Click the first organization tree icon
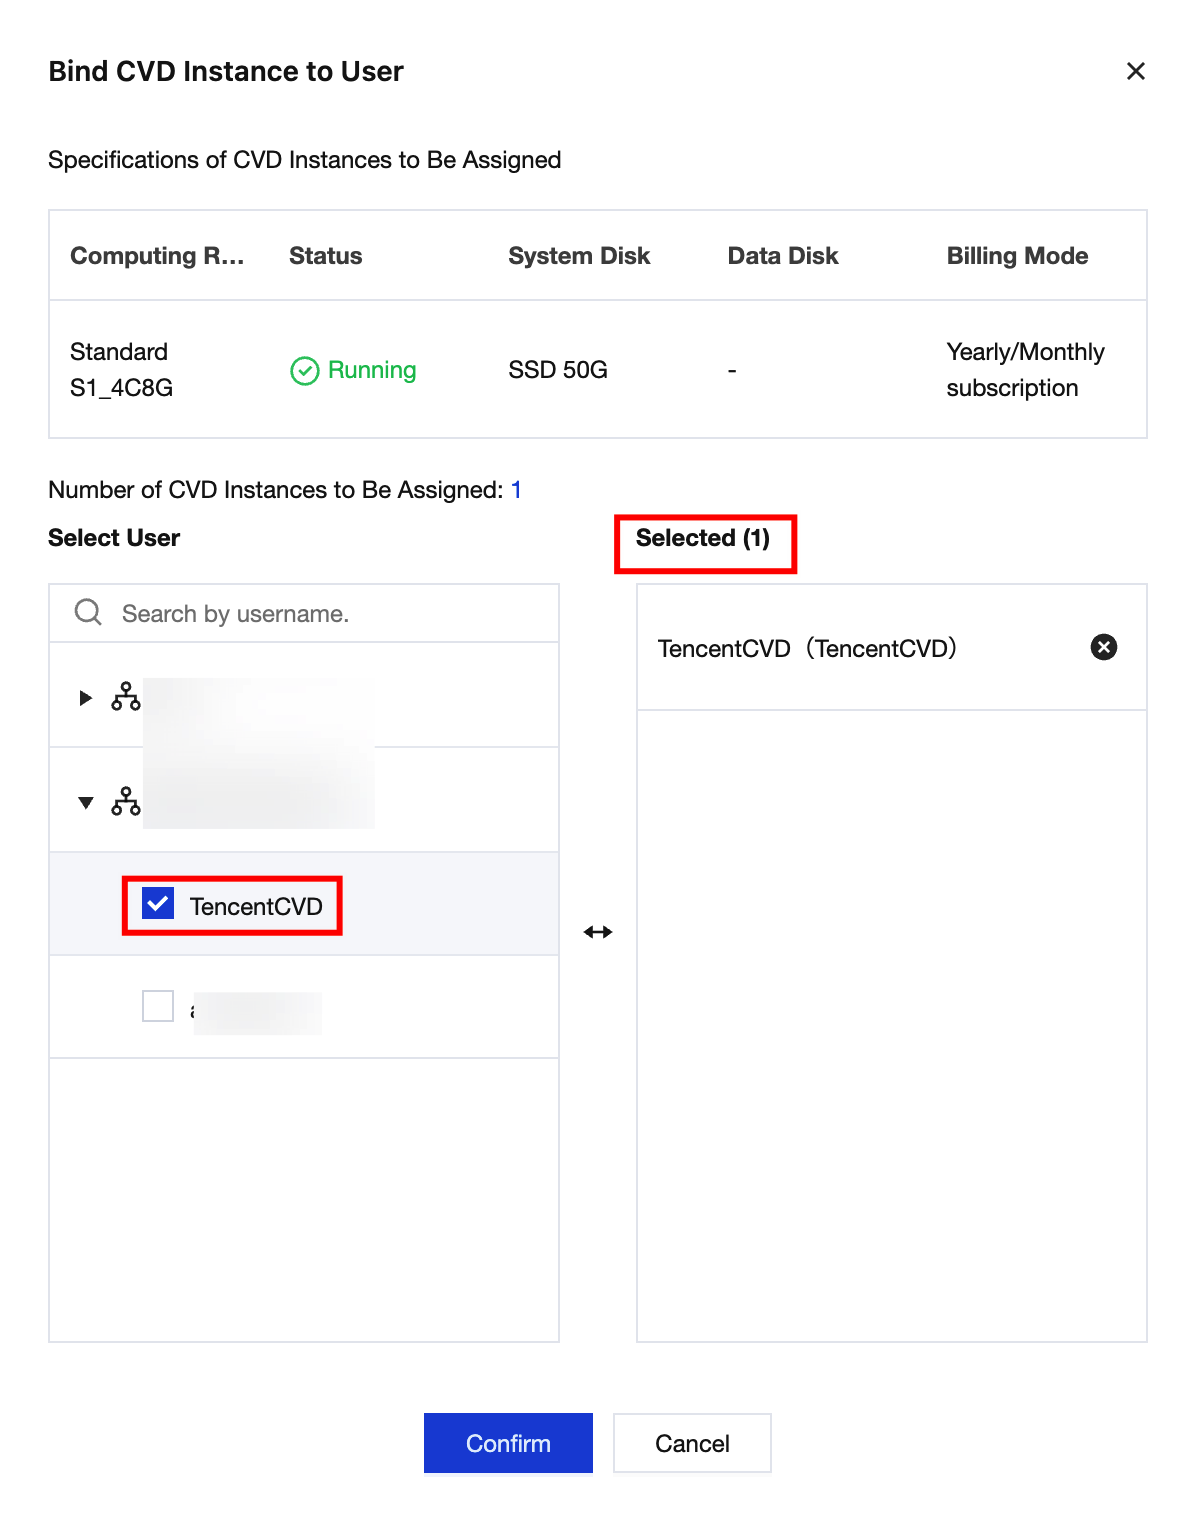Viewport: 1190px width, 1518px height. (126, 696)
